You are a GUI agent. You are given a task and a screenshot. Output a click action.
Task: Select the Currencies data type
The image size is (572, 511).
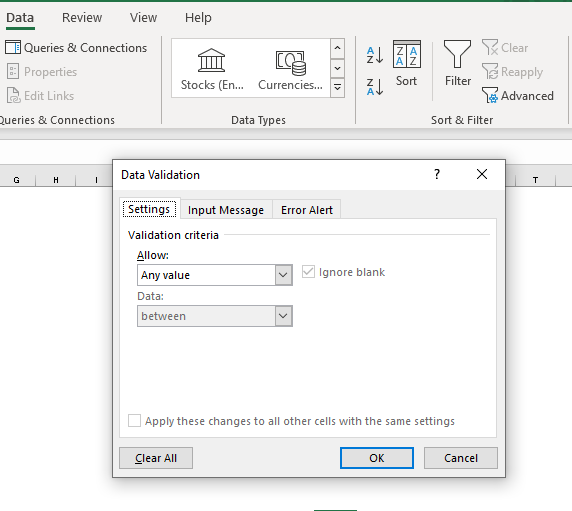[x=290, y=69]
